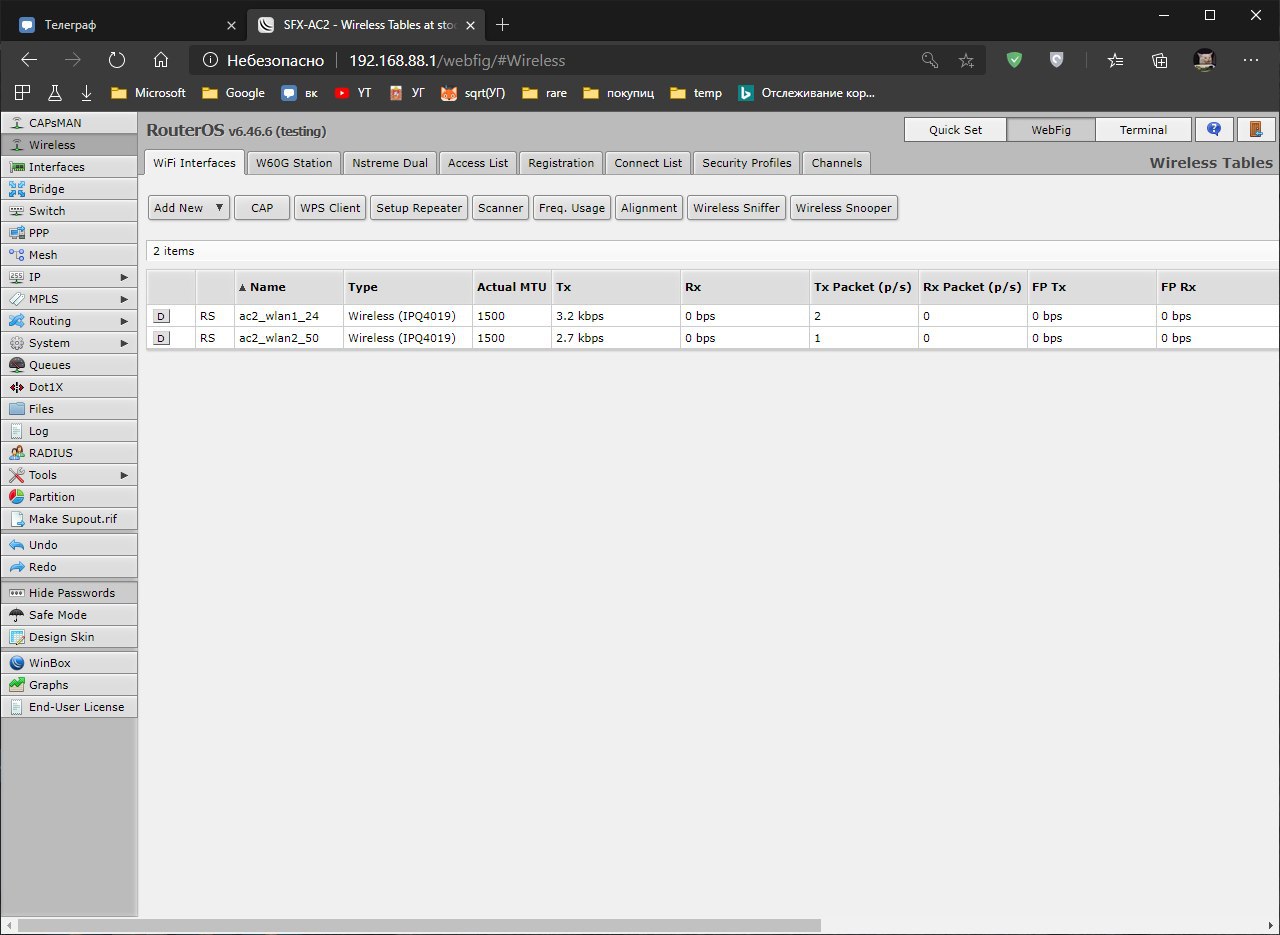Switch to Channels tab
Viewport: 1280px width, 935px height.
tap(837, 163)
